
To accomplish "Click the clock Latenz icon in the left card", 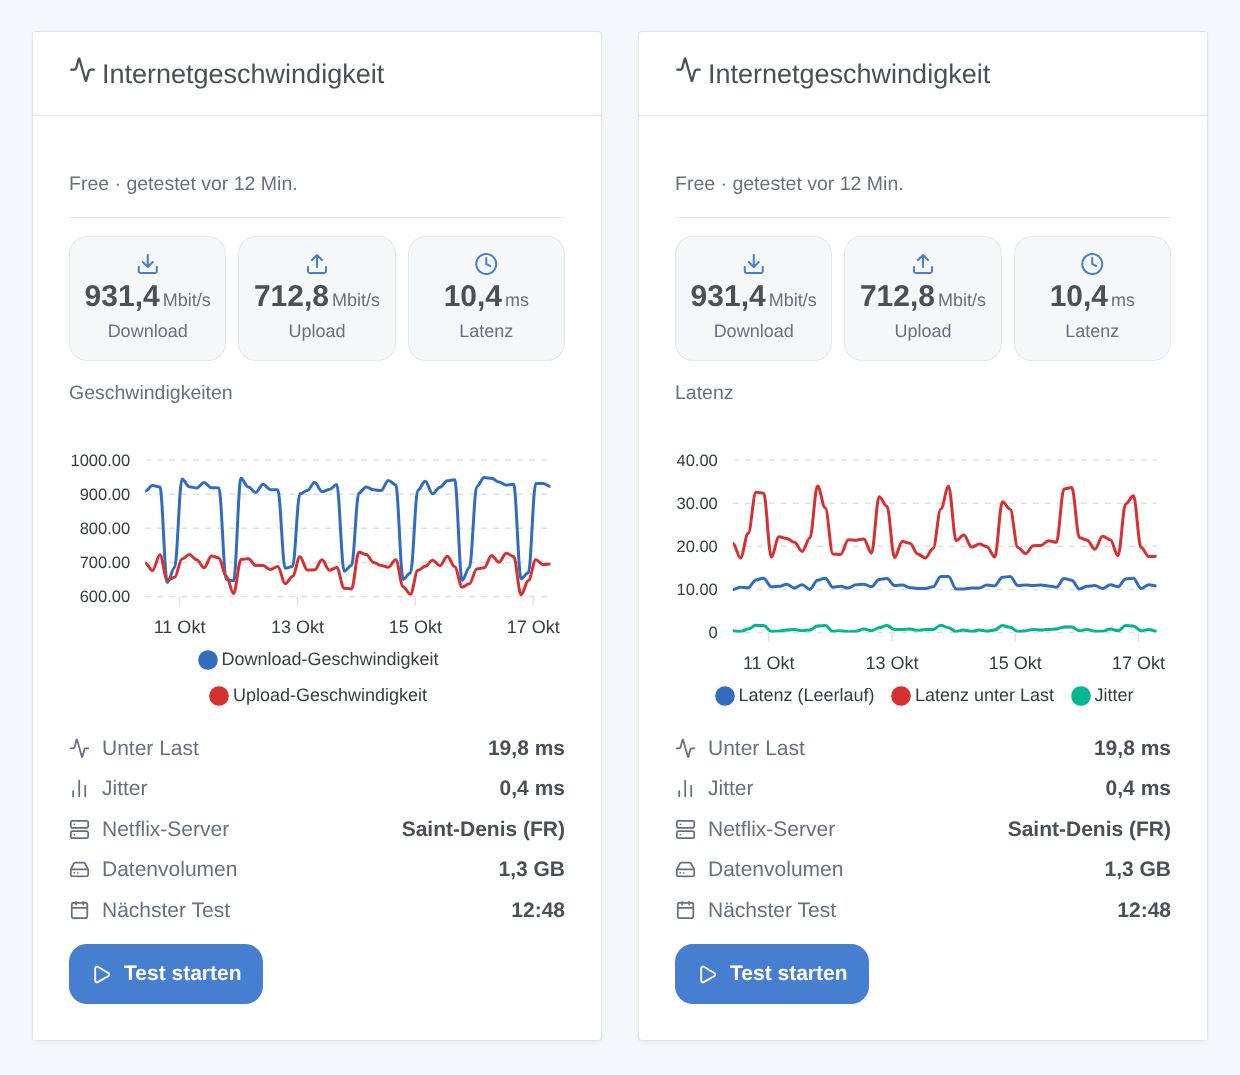I will 486,264.
